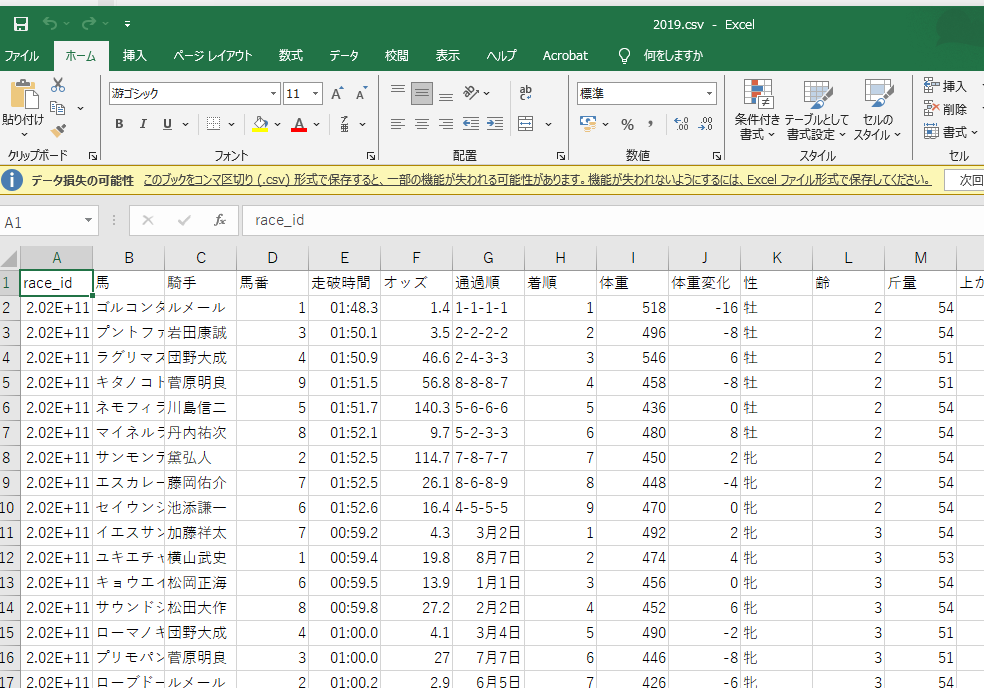Apply comma style icon
984x688 pixels.
click(x=651, y=124)
